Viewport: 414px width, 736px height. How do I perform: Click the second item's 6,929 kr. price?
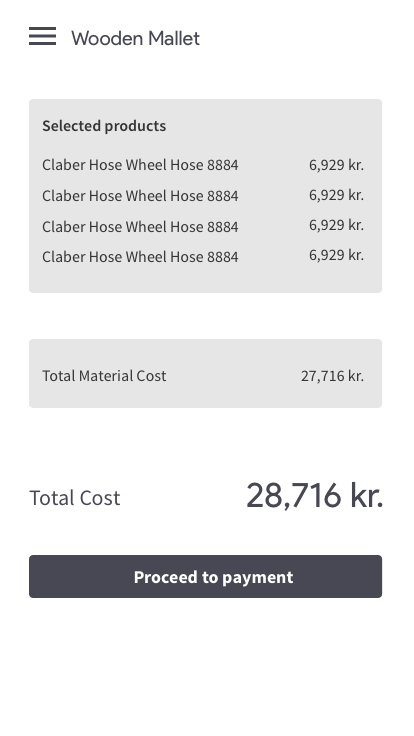(336, 195)
